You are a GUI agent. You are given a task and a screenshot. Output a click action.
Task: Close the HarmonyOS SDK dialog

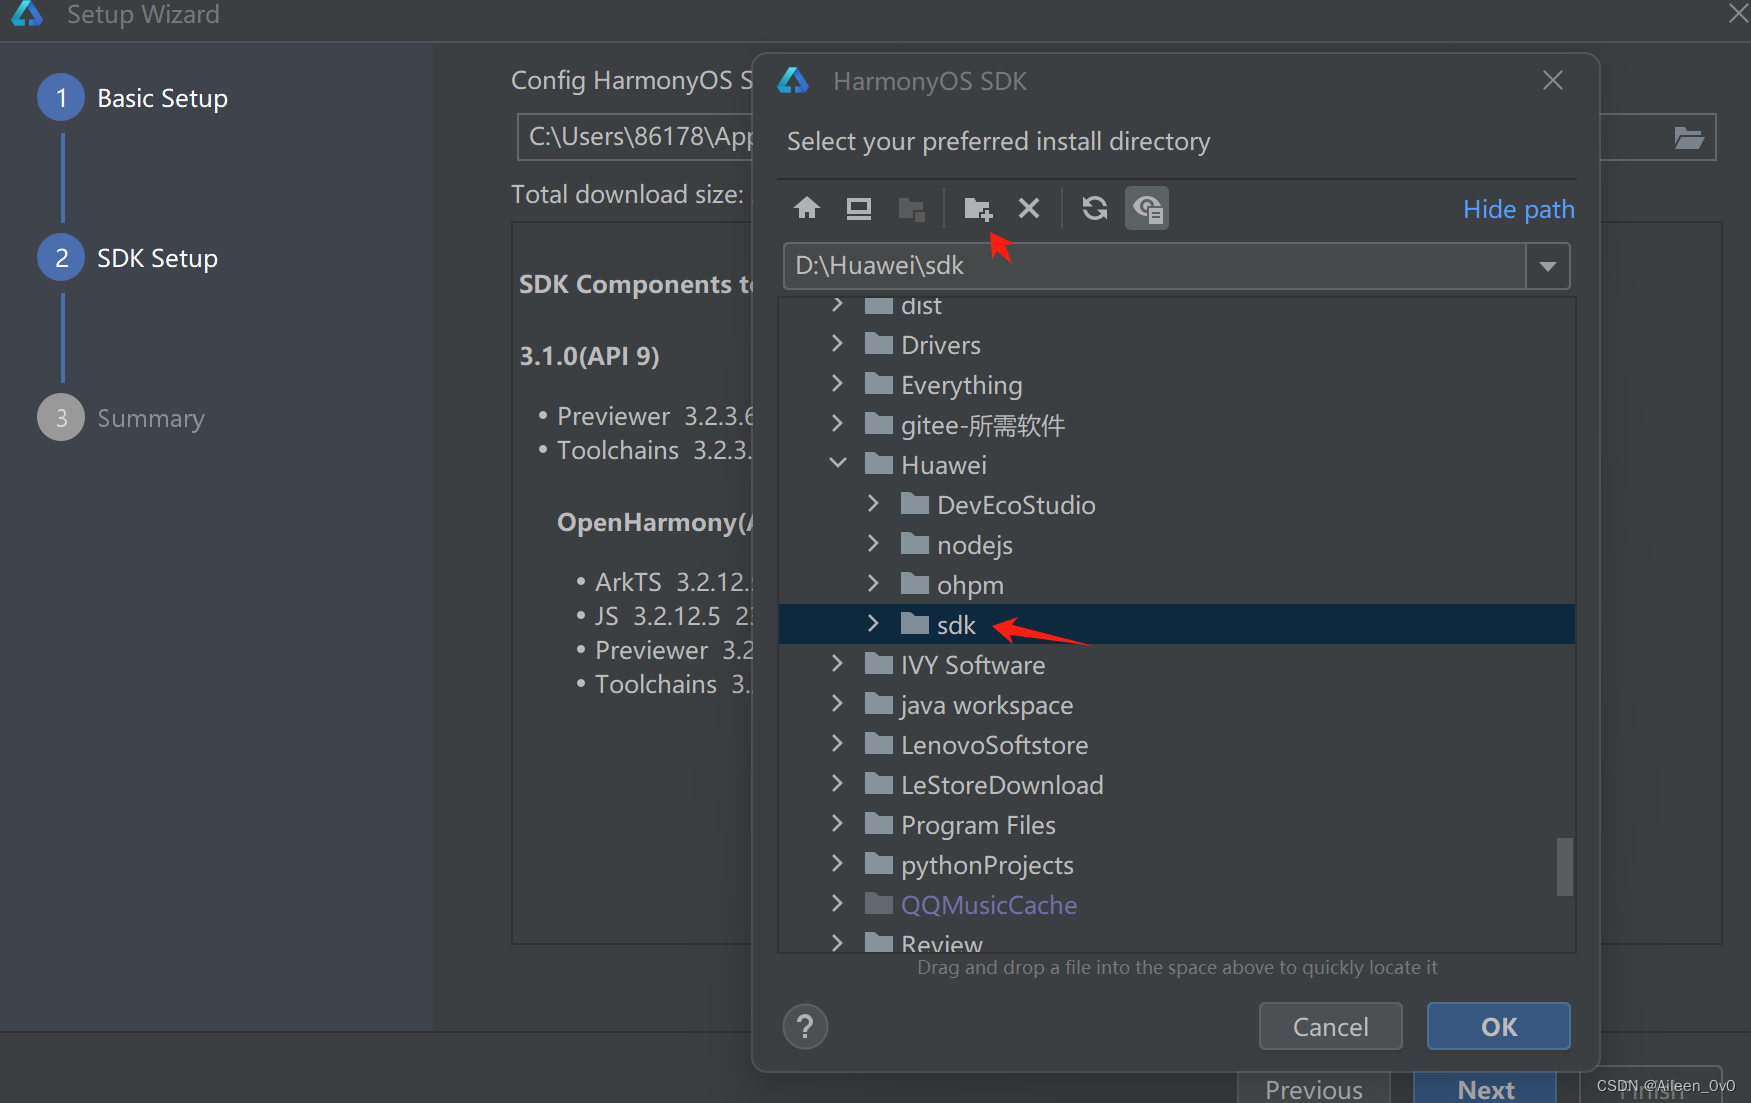point(1552,80)
